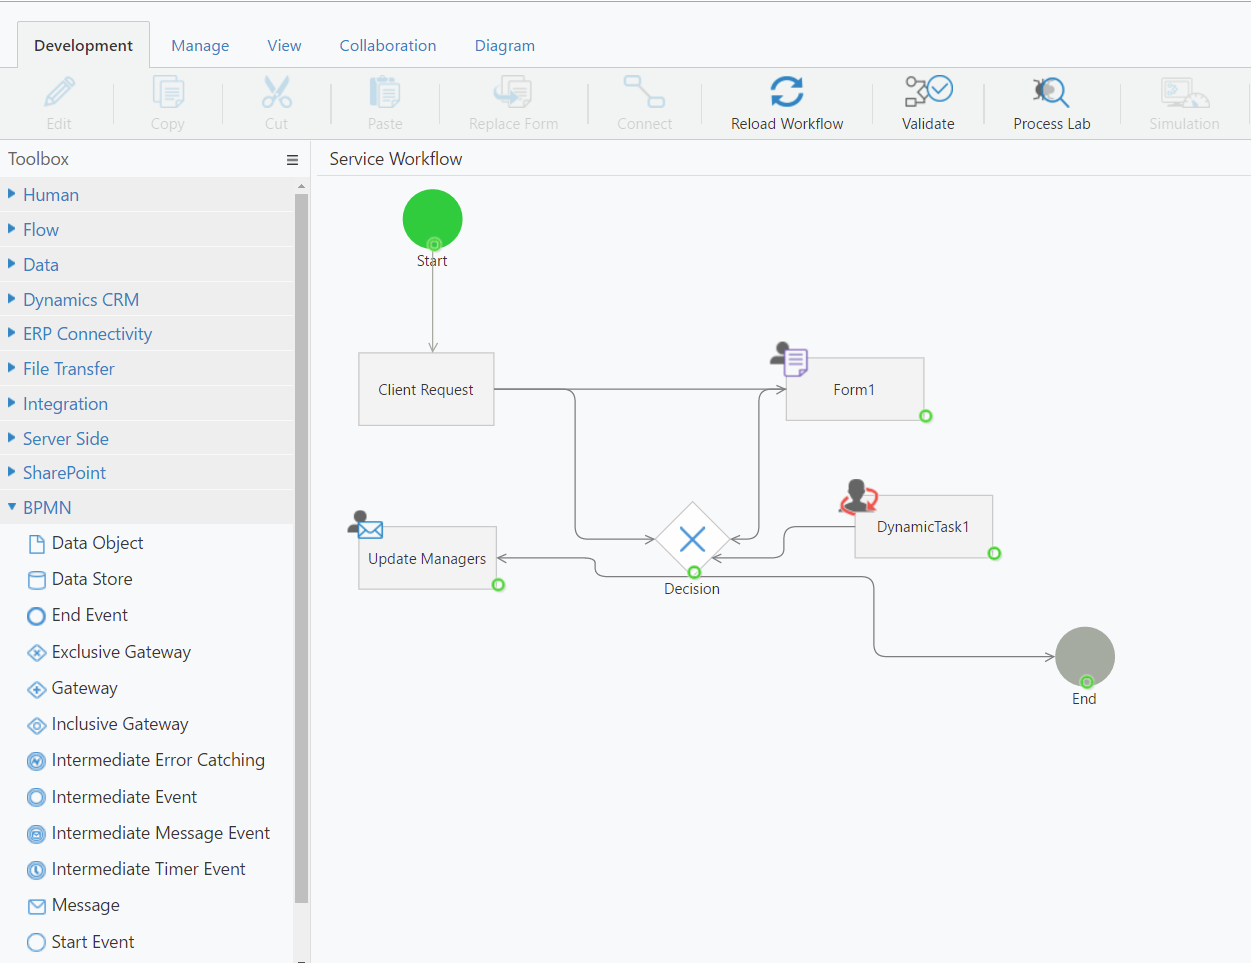Switch to the Manage tab

(x=200, y=46)
